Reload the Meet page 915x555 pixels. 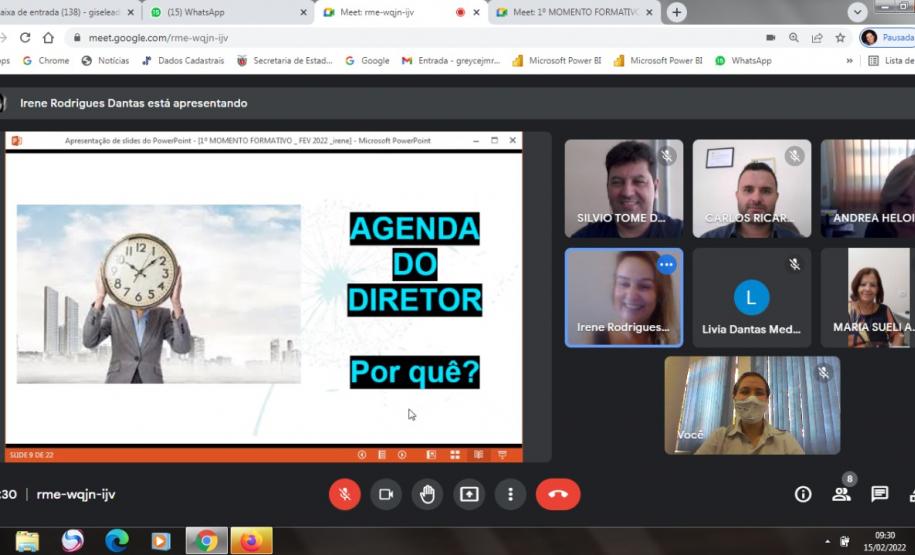tap(26, 38)
